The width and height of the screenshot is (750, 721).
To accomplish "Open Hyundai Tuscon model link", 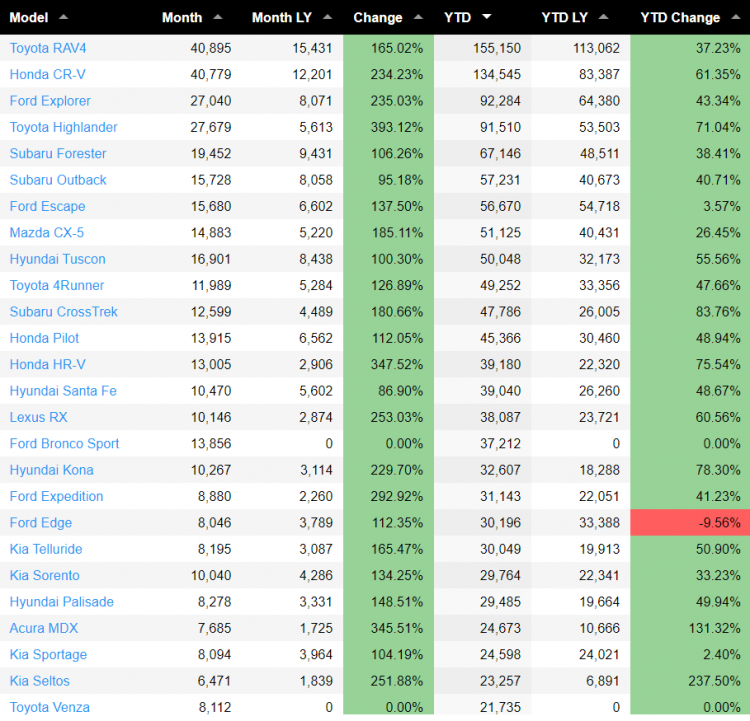I will tap(57, 259).
